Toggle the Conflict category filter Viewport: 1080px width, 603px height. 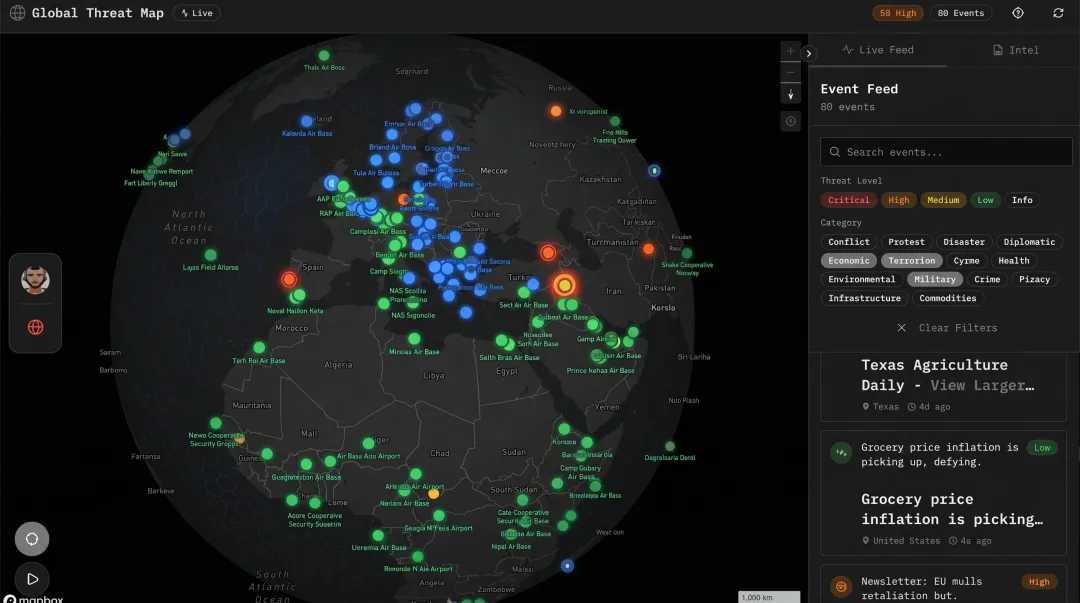pos(849,242)
